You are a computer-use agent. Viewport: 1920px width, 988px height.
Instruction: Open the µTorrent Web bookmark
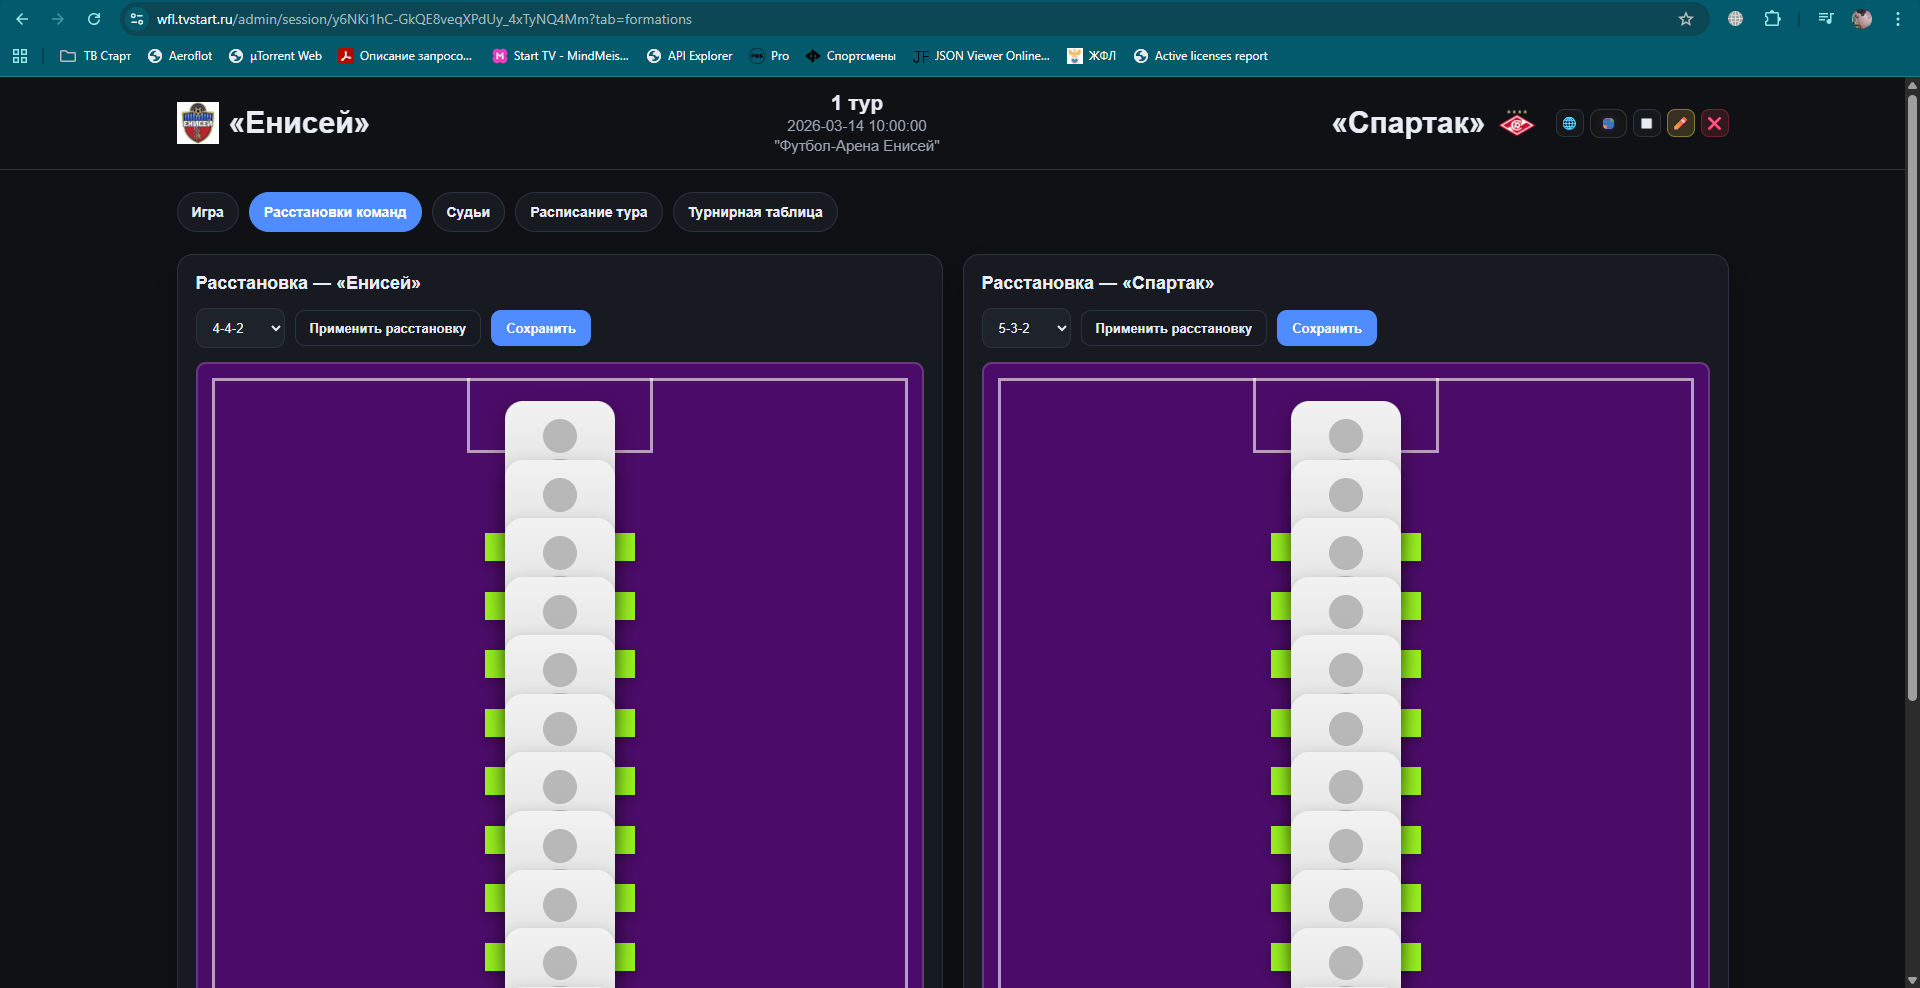276,56
